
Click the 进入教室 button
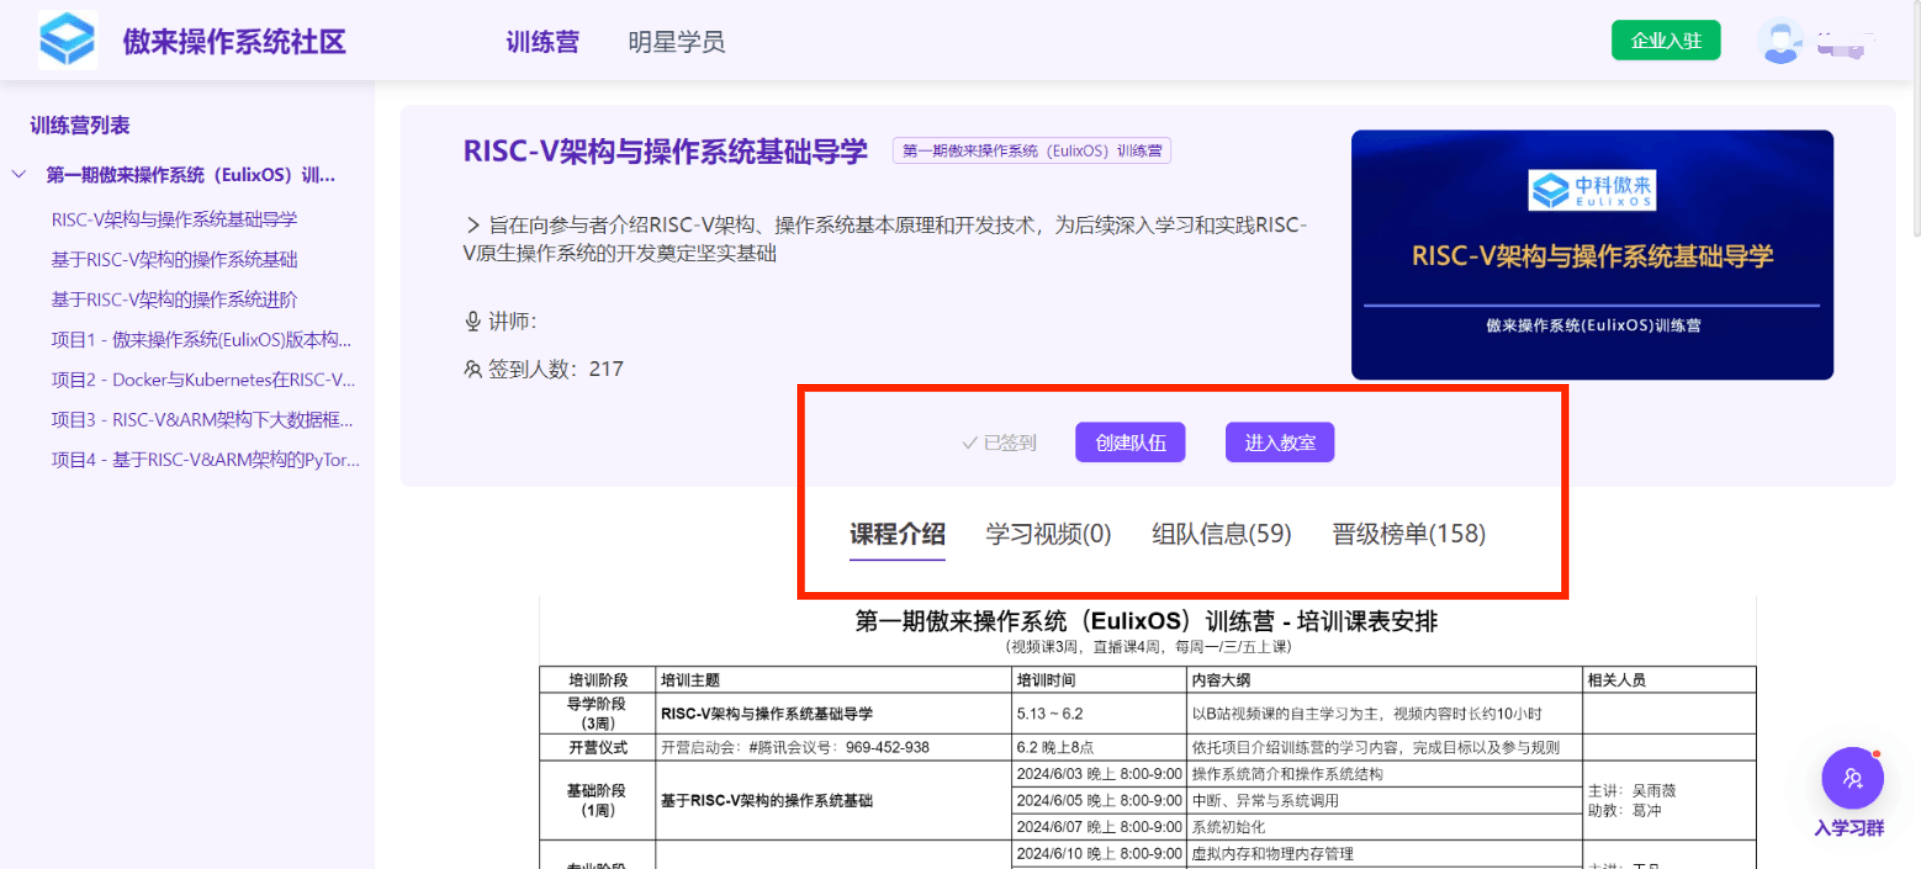click(x=1280, y=442)
